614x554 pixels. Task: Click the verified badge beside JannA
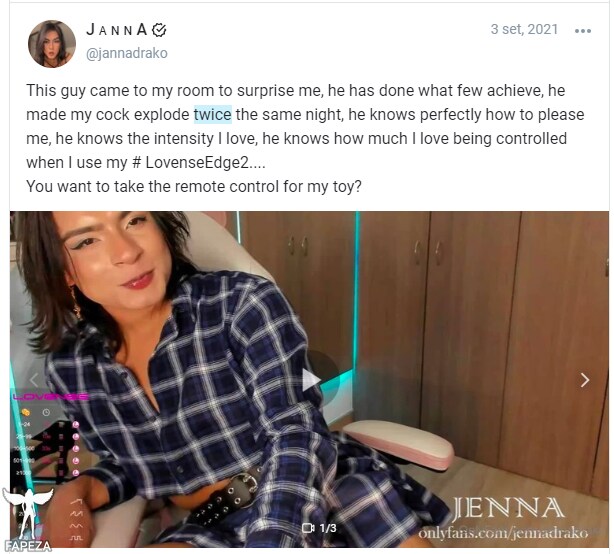pos(159,30)
